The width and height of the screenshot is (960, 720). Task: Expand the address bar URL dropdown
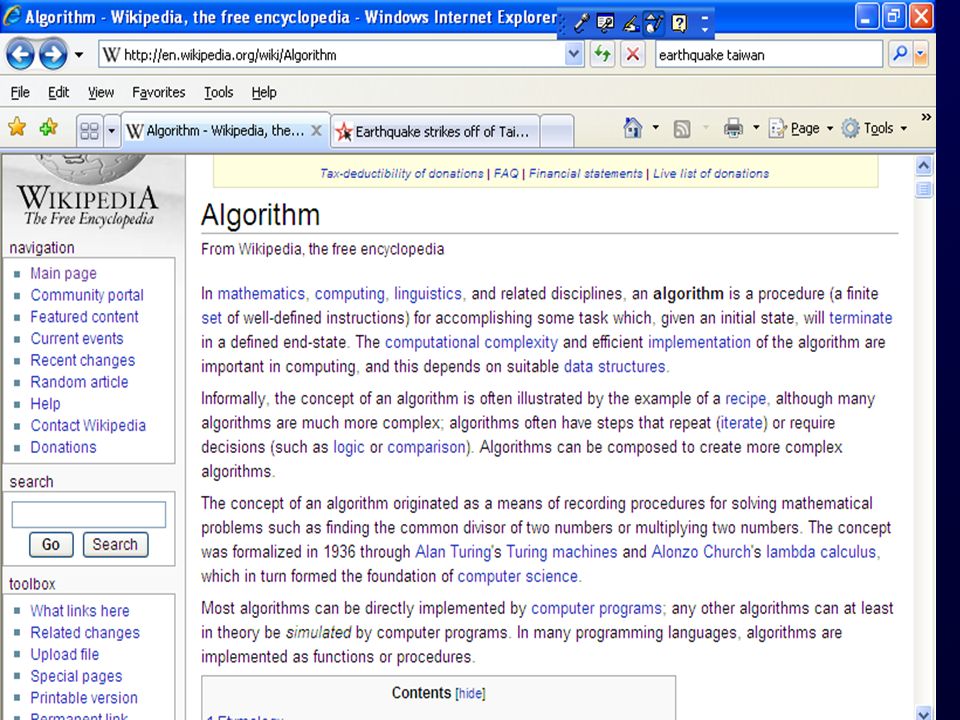[574, 54]
